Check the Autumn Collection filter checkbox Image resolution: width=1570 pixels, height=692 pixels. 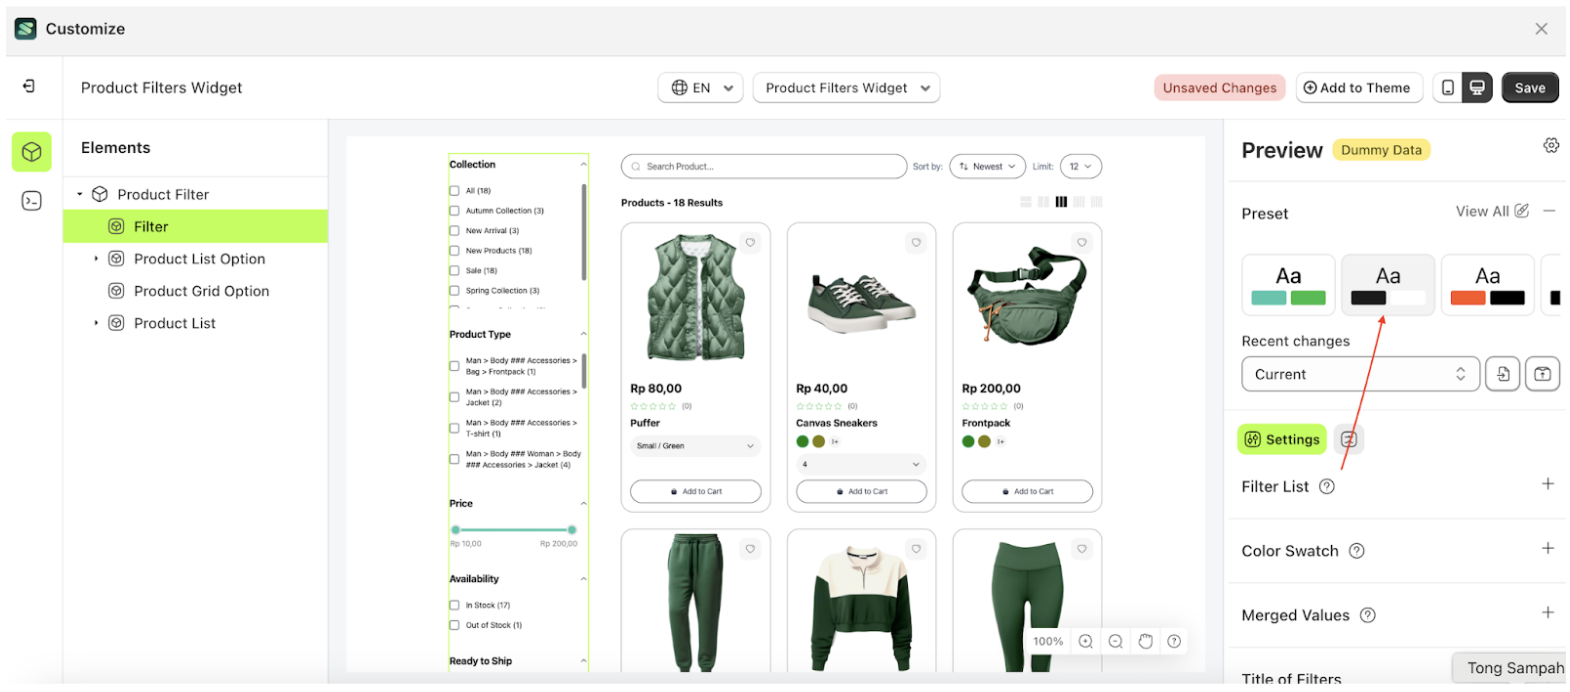tap(455, 211)
